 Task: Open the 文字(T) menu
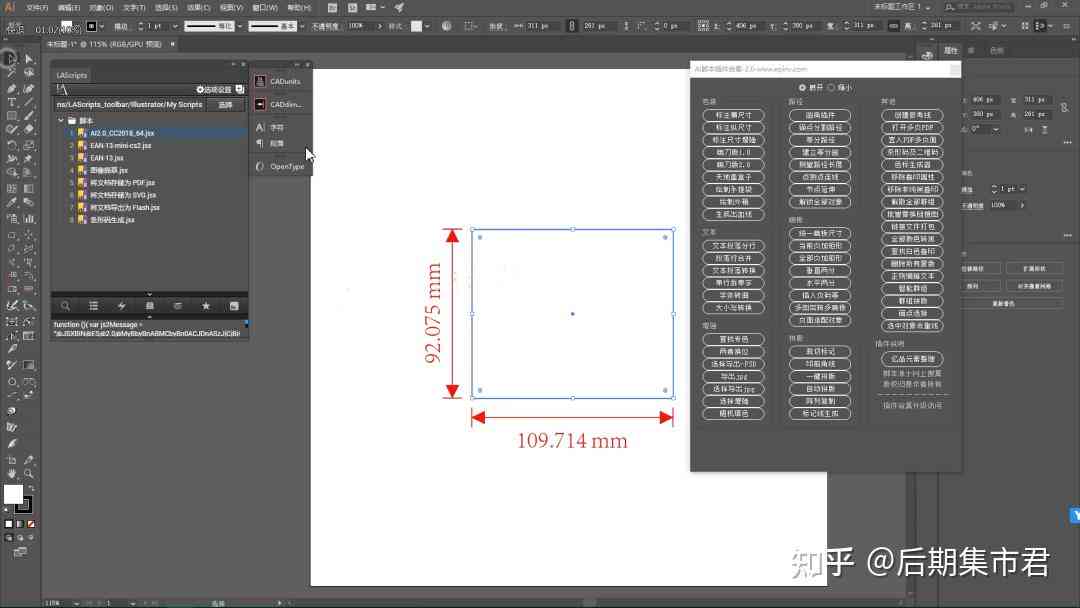point(134,8)
